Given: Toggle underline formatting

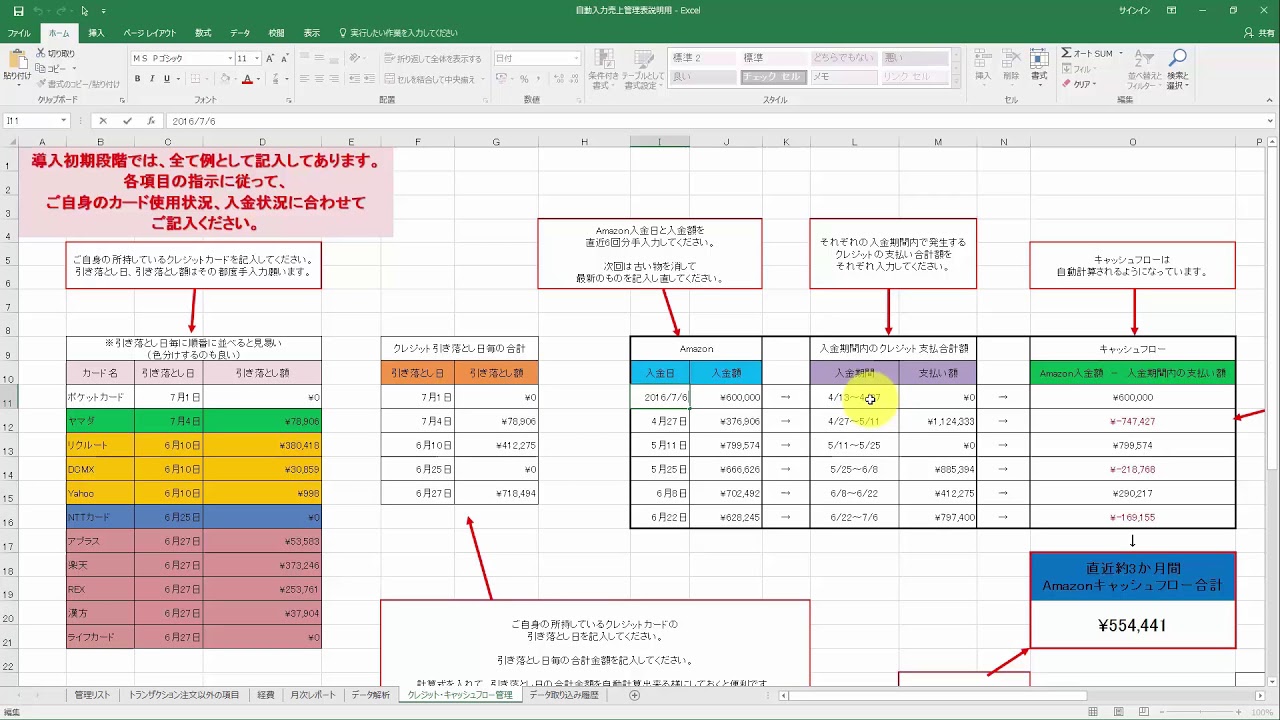Looking at the screenshot, I should tap(166, 79).
